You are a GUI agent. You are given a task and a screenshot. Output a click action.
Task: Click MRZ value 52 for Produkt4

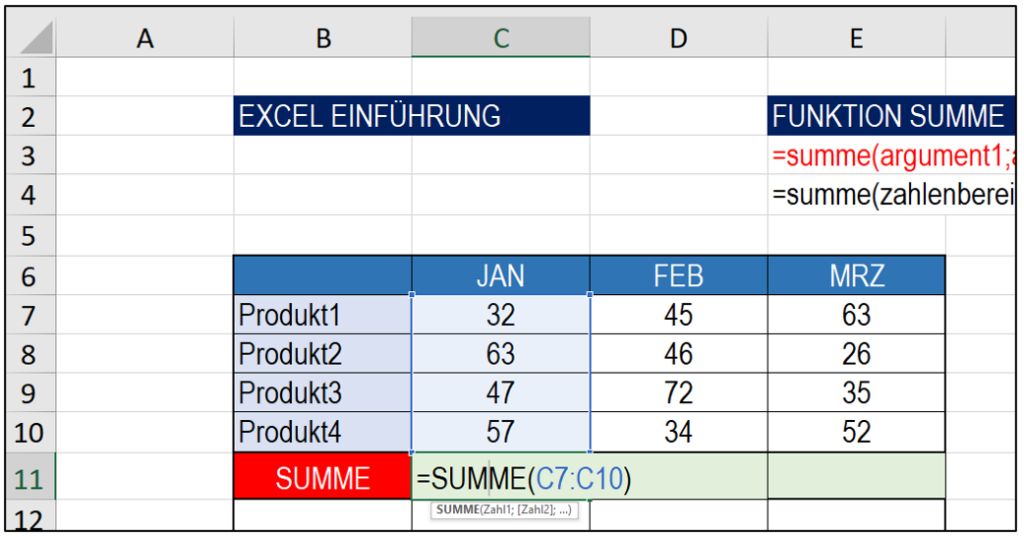coord(856,432)
